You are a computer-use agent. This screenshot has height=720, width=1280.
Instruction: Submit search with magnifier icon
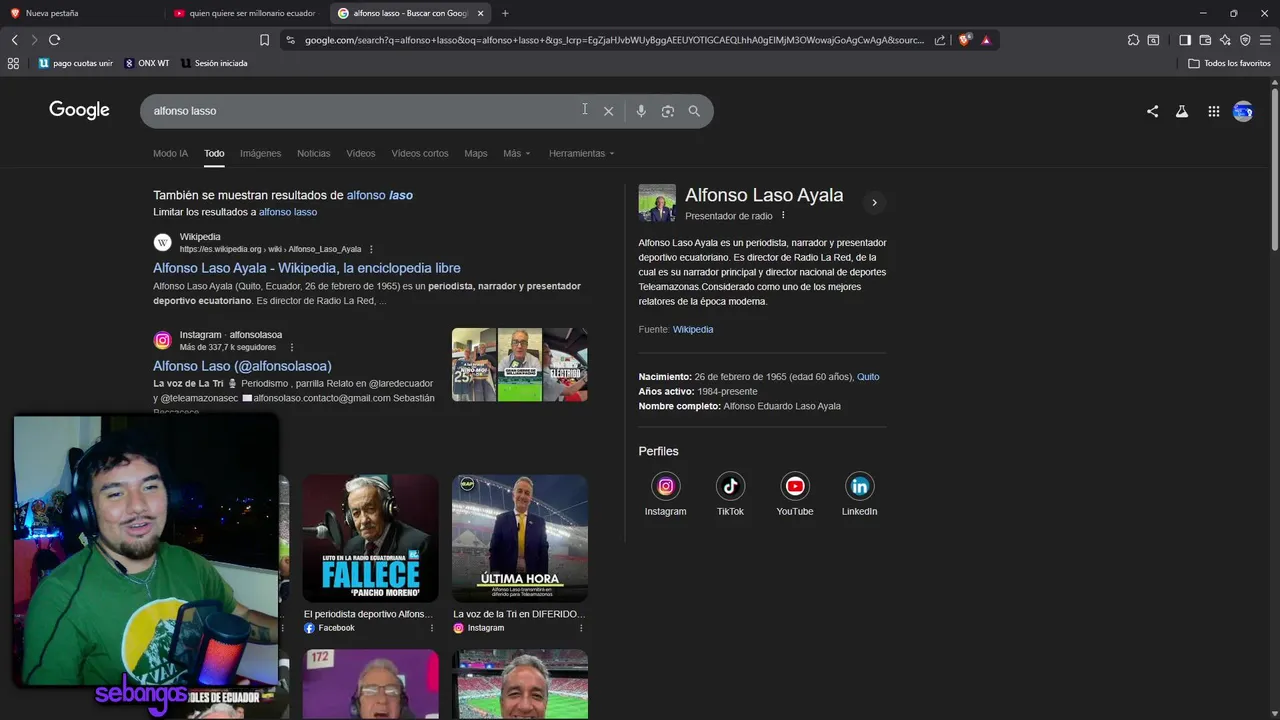click(x=694, y=111)
